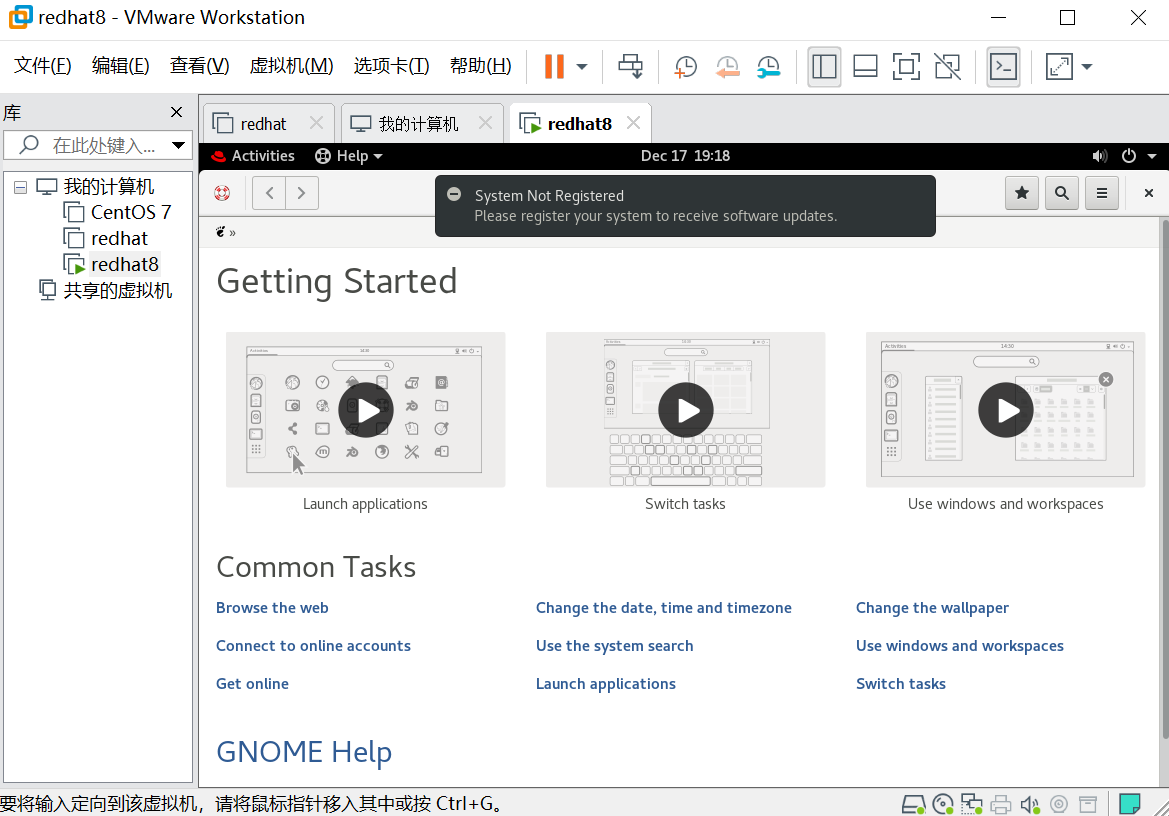Open the 查看(V) menu
This screenshot has width=1169, height=816.
point(199,66)
